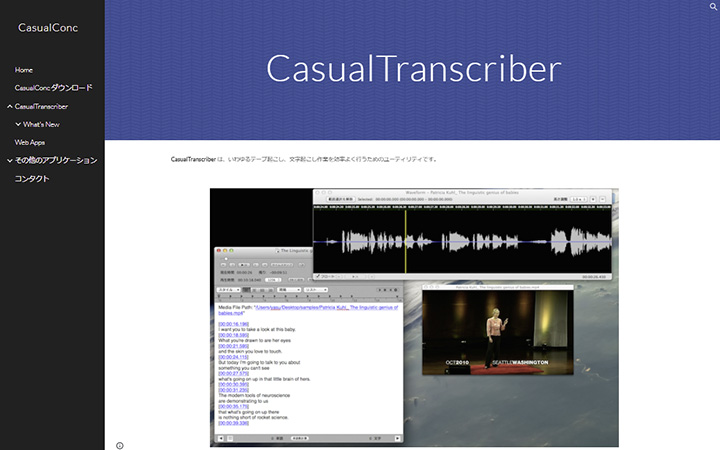This screenshot has height=450, width=720.
Task: Click line "and the skin you love to touch."
Action: (250, 352)
